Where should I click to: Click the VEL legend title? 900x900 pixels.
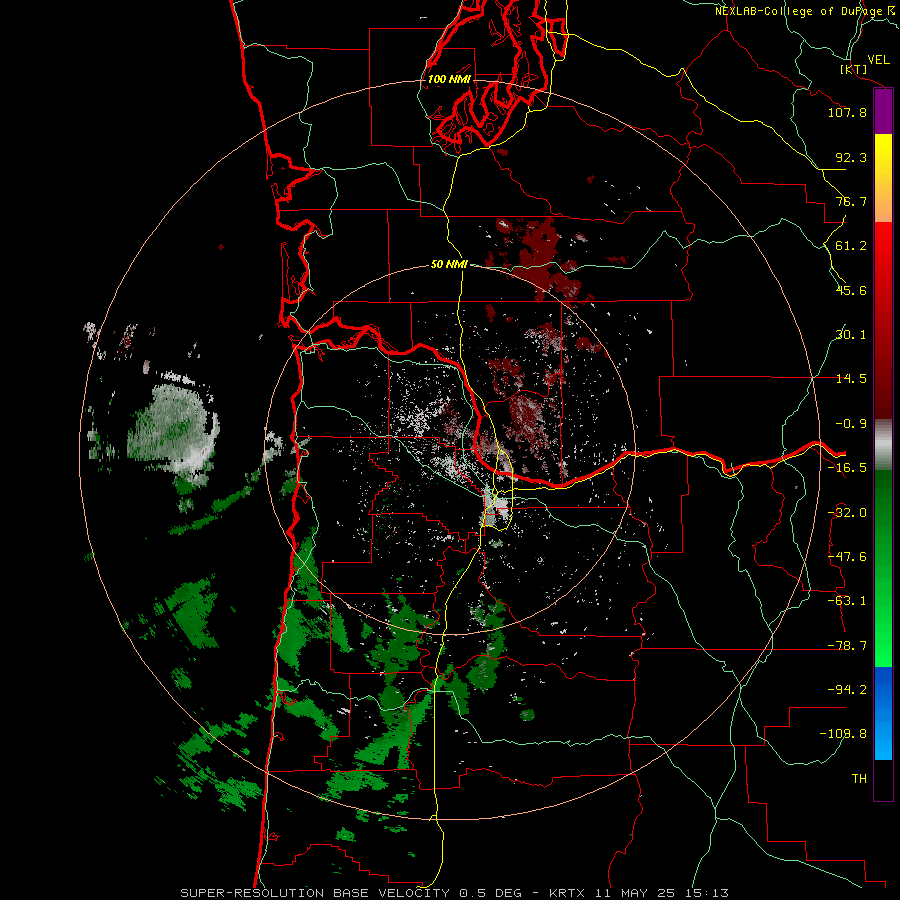pos(878,60)
